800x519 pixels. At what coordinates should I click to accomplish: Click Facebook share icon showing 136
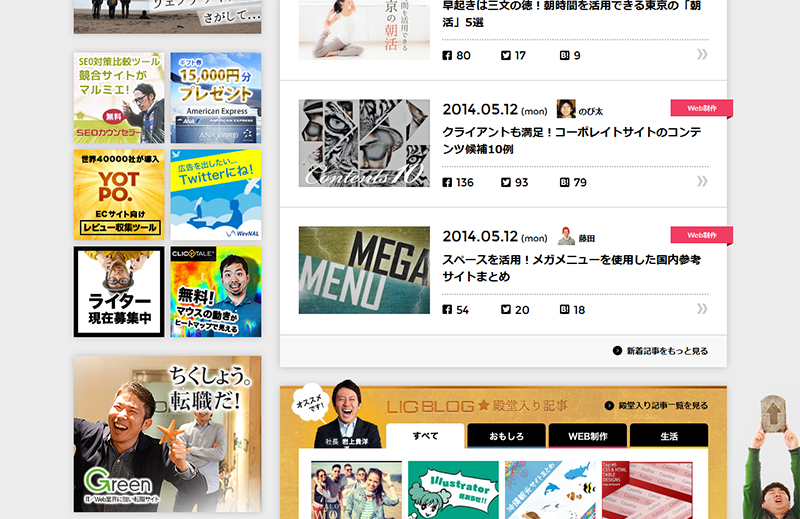pyautogui.click(x=447, y=182)
